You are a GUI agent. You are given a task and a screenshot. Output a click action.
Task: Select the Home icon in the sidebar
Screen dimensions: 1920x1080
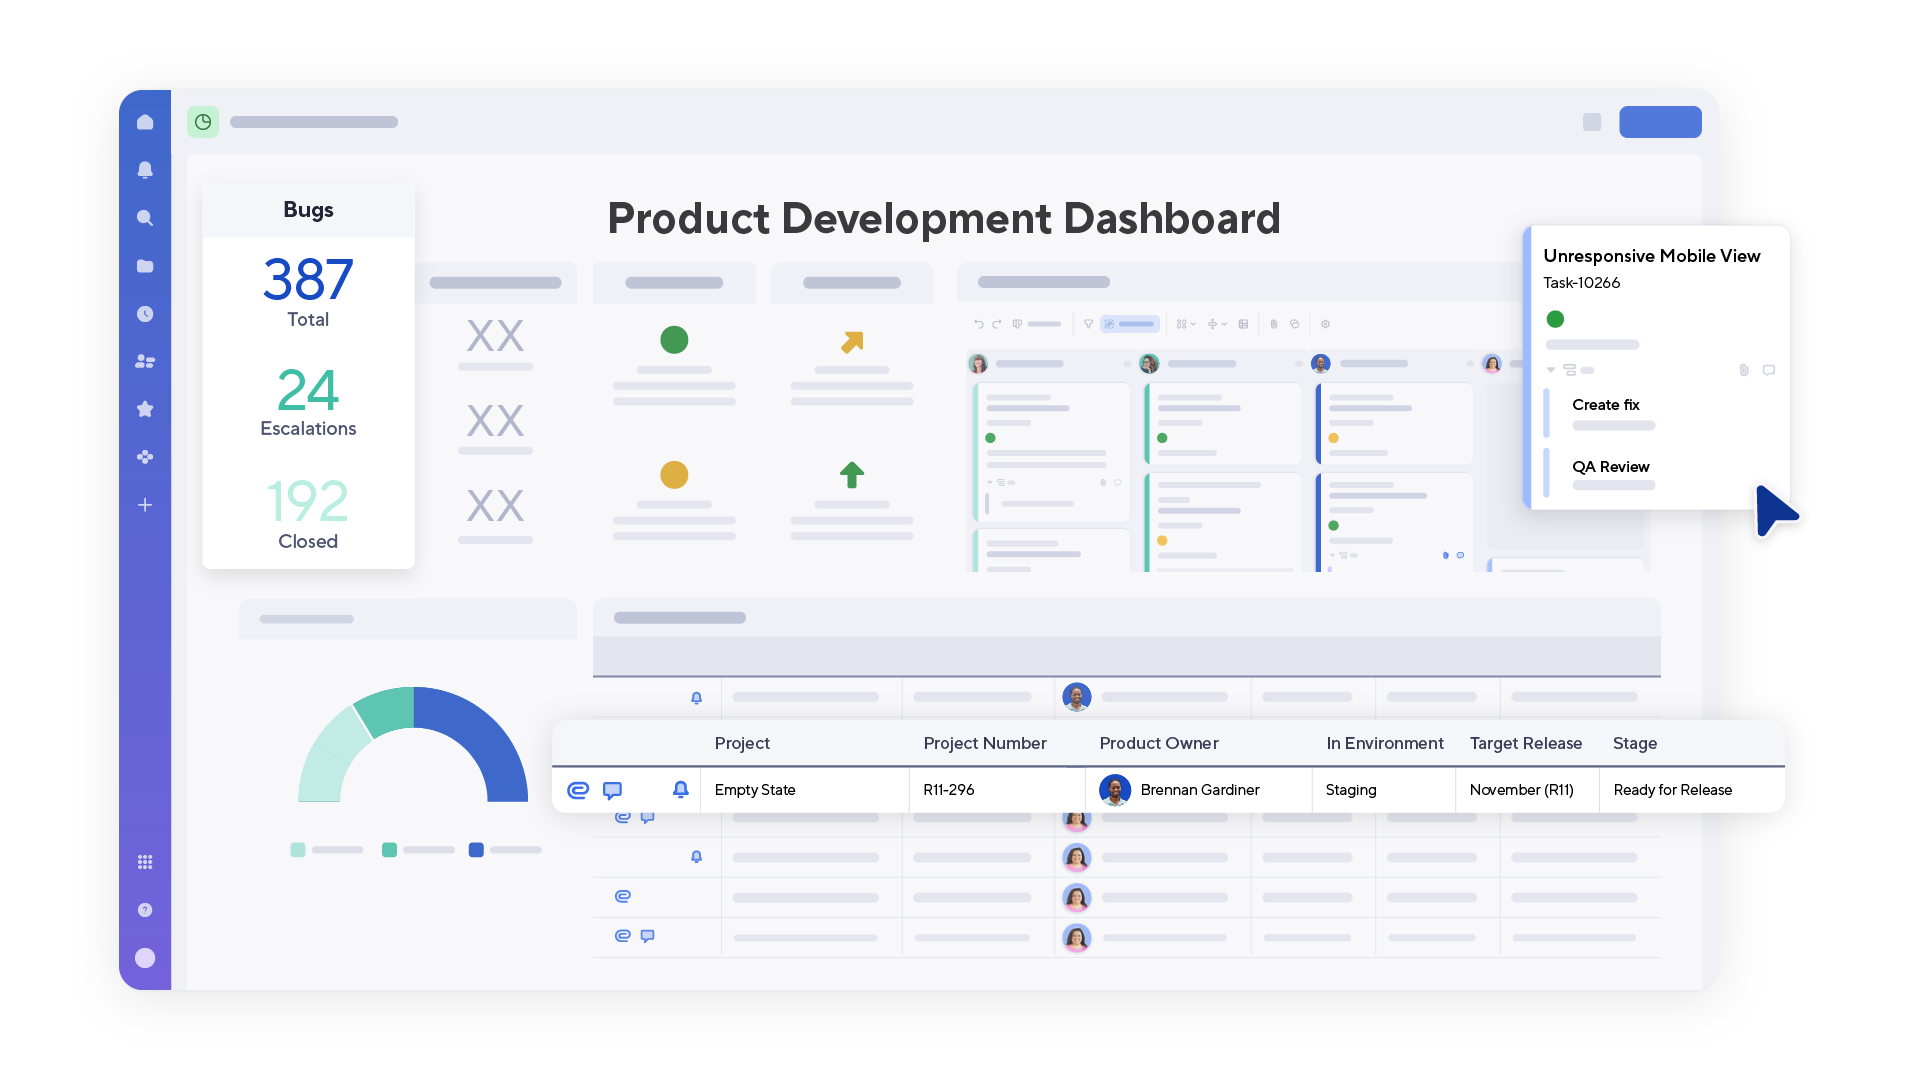click(x=146, y=121)
